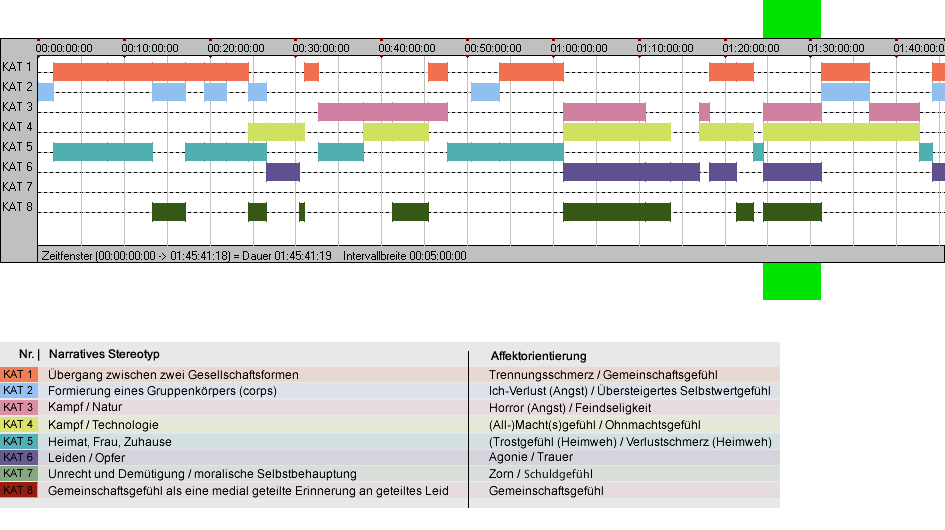
Task: Select 'Ich-Verlust (Angst) / Übersteigertes Selbstwertgefühl'
Action: pos(629,391)
